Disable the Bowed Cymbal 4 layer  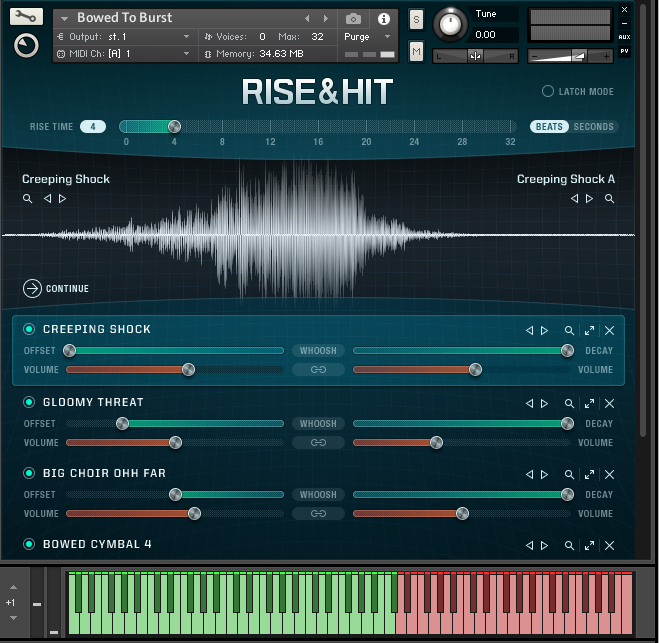pyautogui.click(x=29, y=544)
